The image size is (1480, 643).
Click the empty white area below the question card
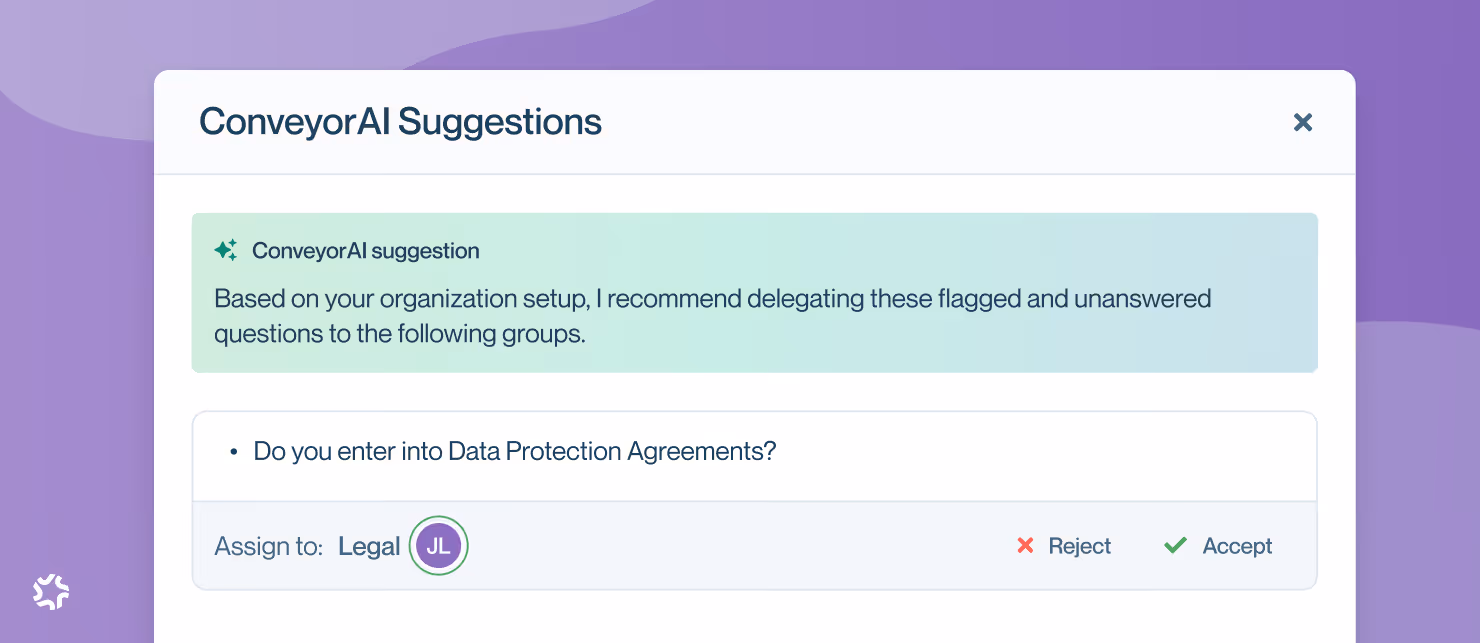(754, 618)
